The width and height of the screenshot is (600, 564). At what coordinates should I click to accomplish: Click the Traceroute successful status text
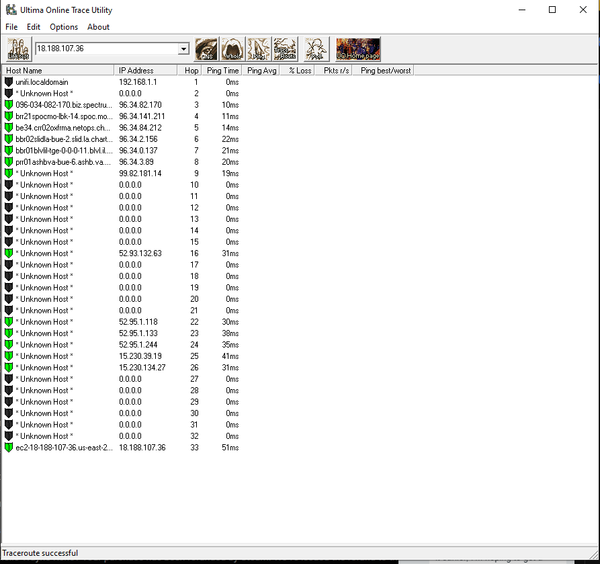[40, 553]
